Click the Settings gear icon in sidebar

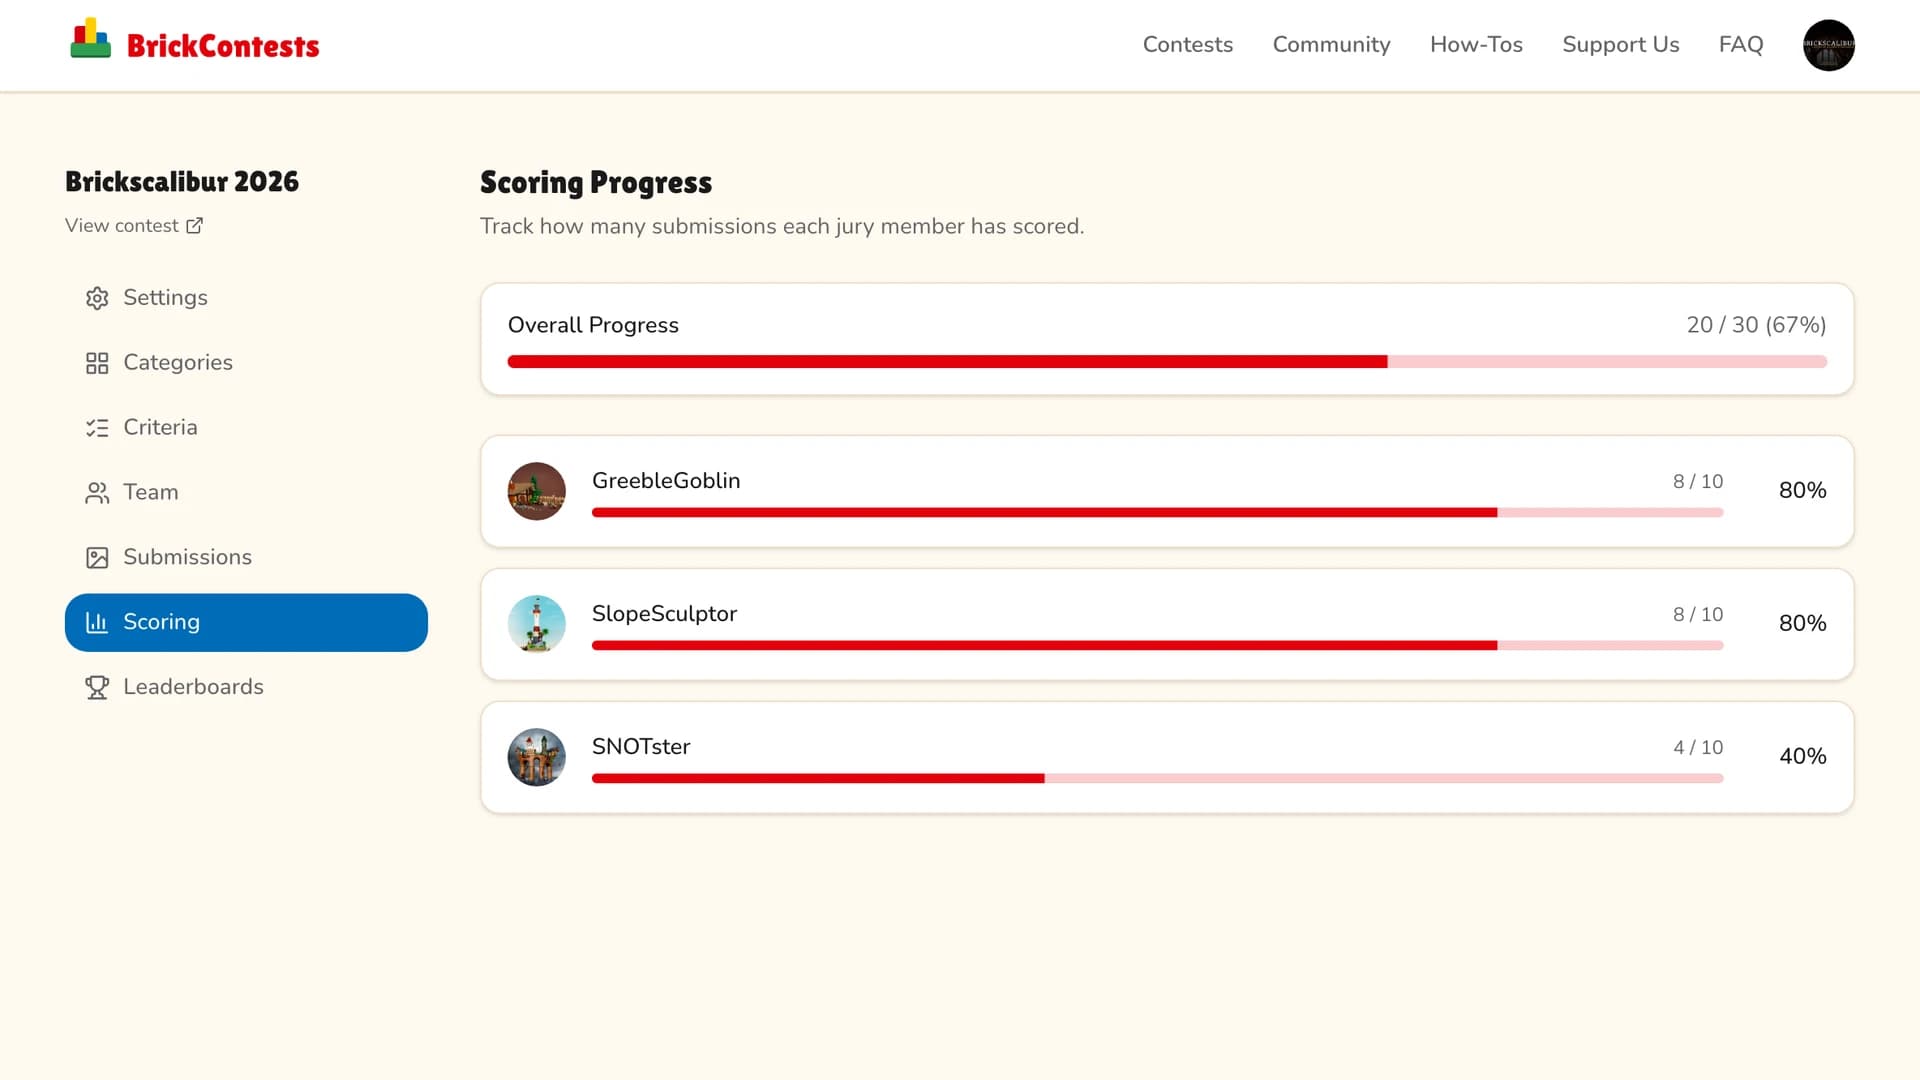click(97, 298)
